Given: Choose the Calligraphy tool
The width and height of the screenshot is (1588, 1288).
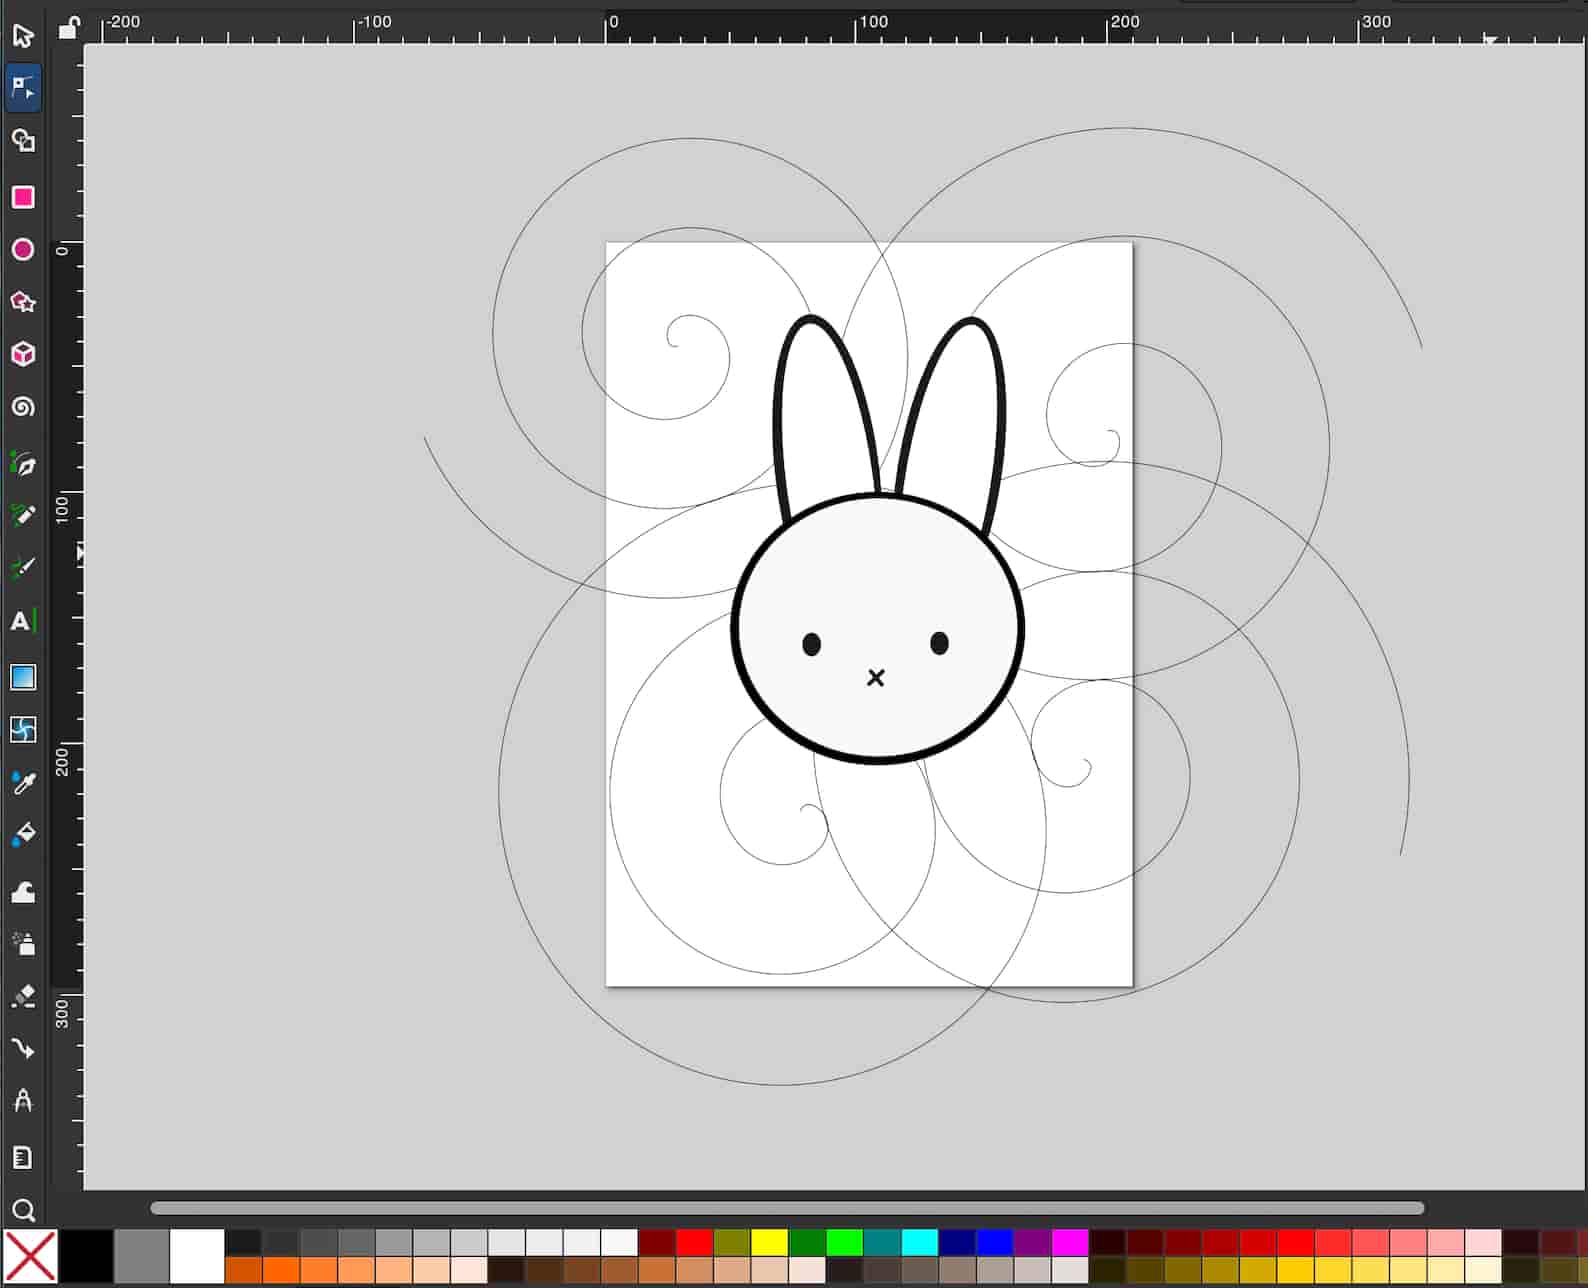Looking at the screenshot, I should click(23, 568).
